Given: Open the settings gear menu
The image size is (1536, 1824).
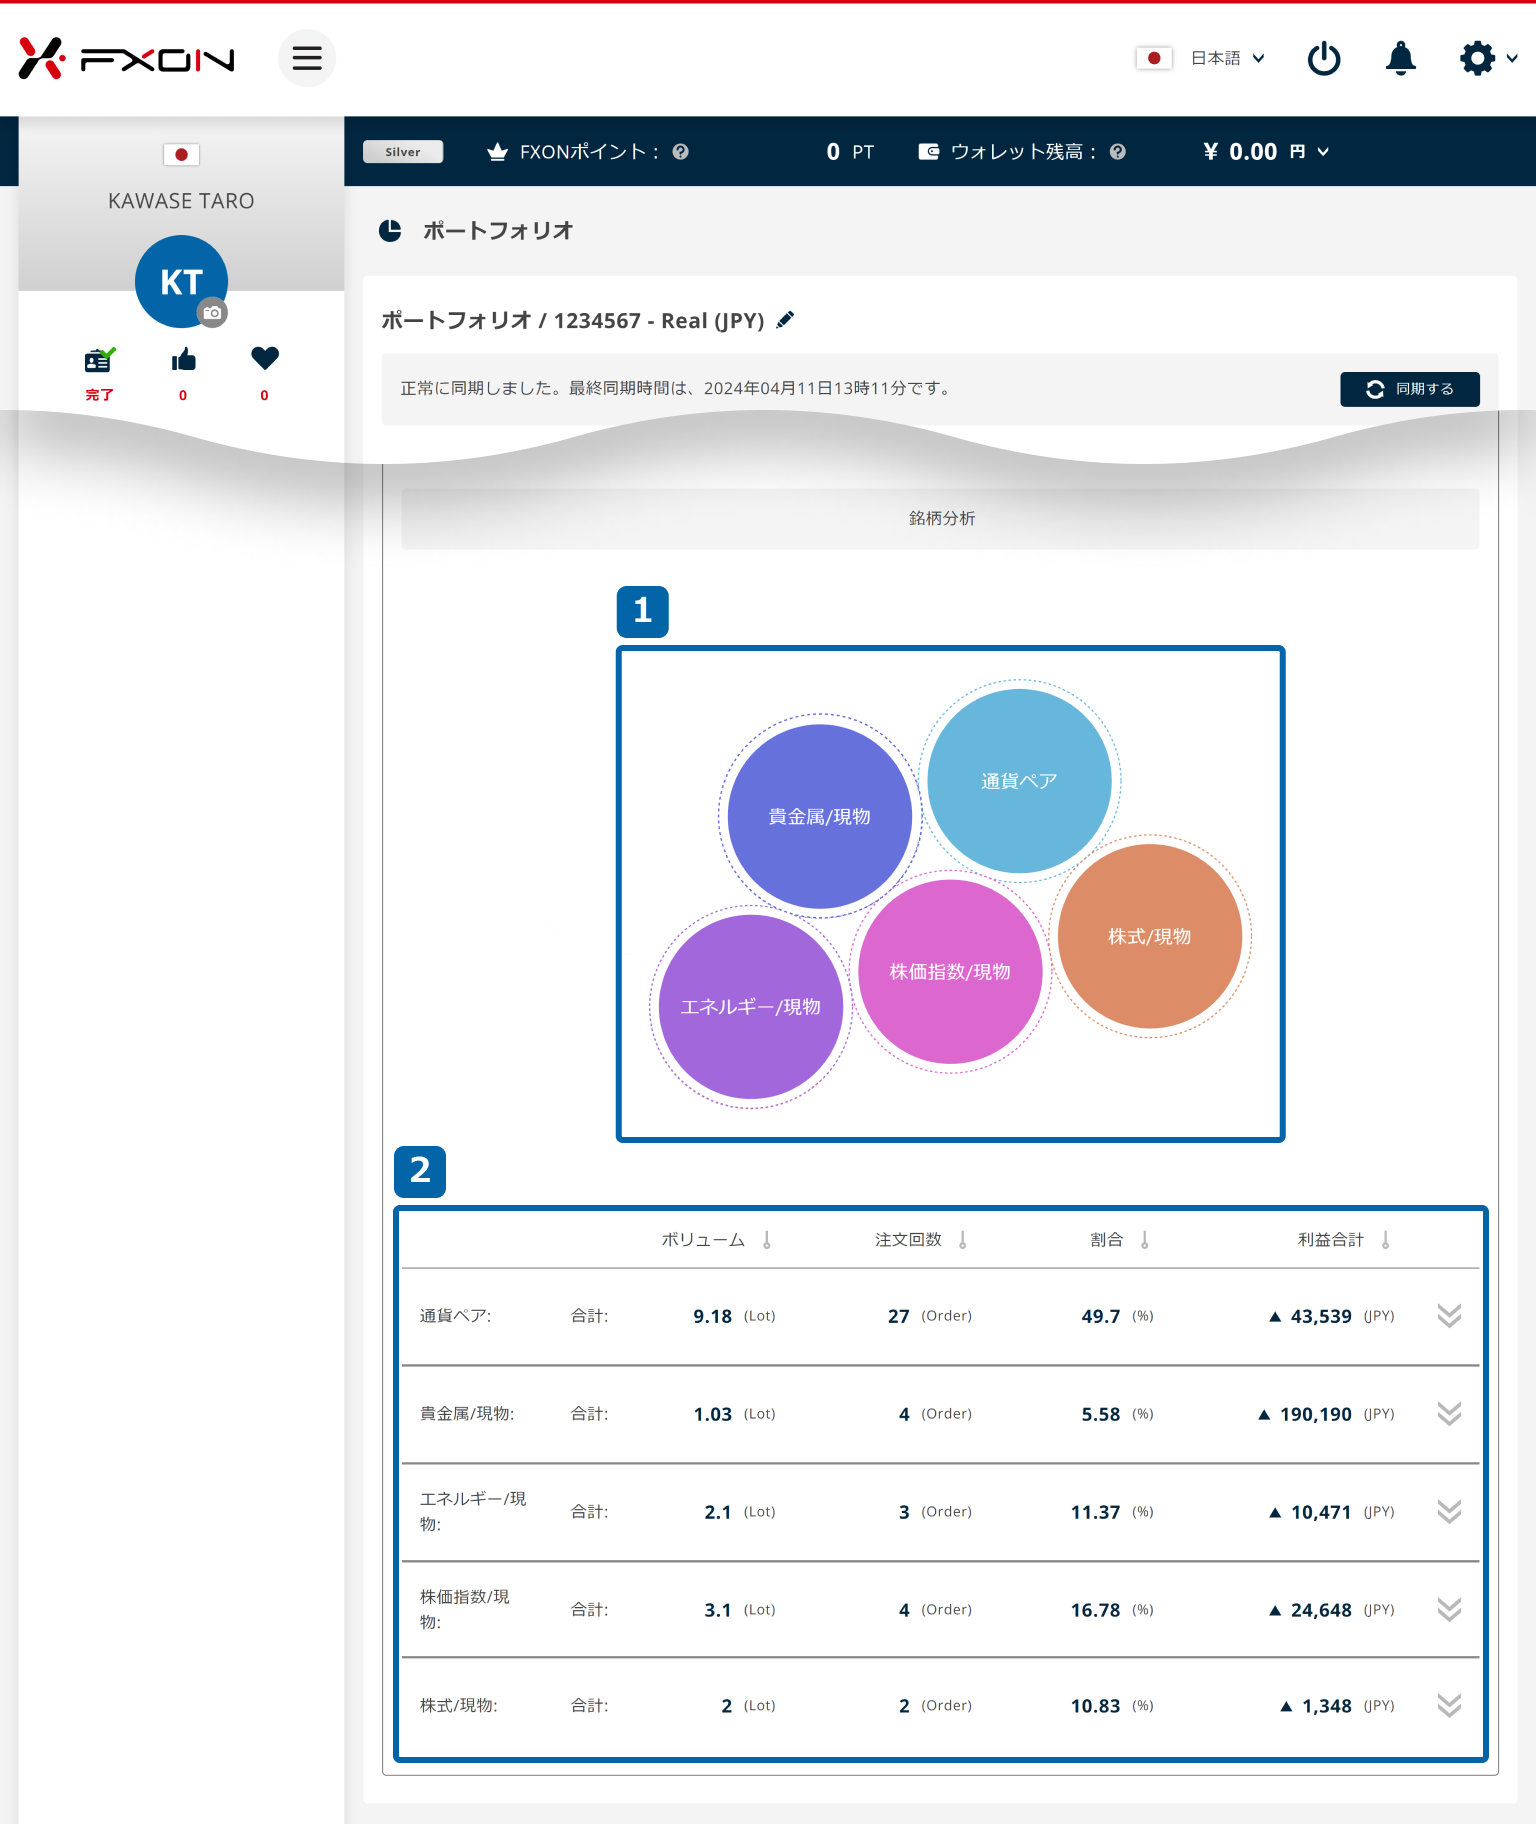Looking at the screenshot, I should 1488,58.
